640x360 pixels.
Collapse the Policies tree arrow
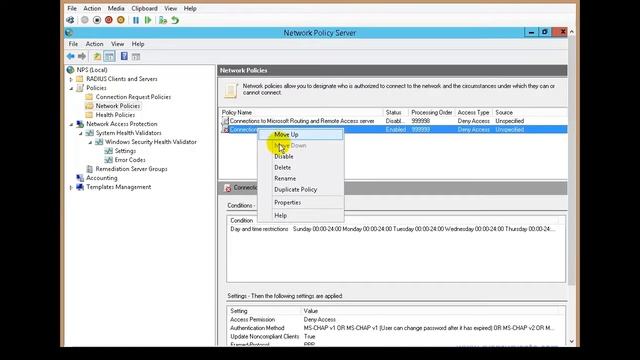[x=71, y=88]
